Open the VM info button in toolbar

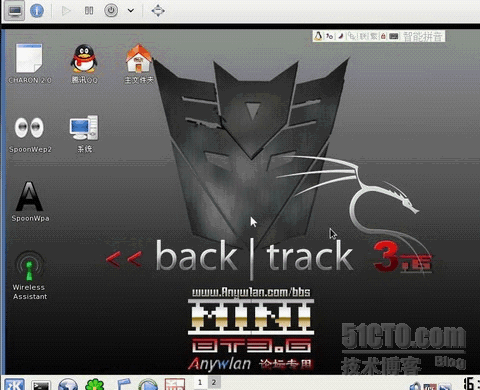pyautogui.click(x=37, y=11)
